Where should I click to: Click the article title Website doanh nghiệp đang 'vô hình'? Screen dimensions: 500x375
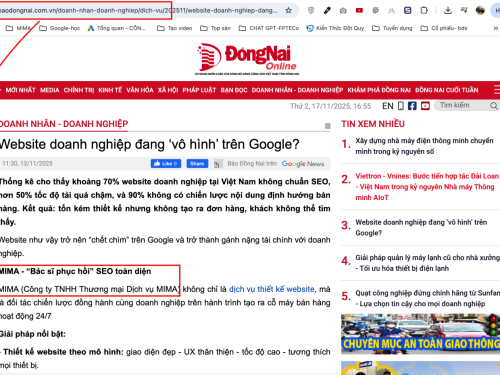(150, 144)
